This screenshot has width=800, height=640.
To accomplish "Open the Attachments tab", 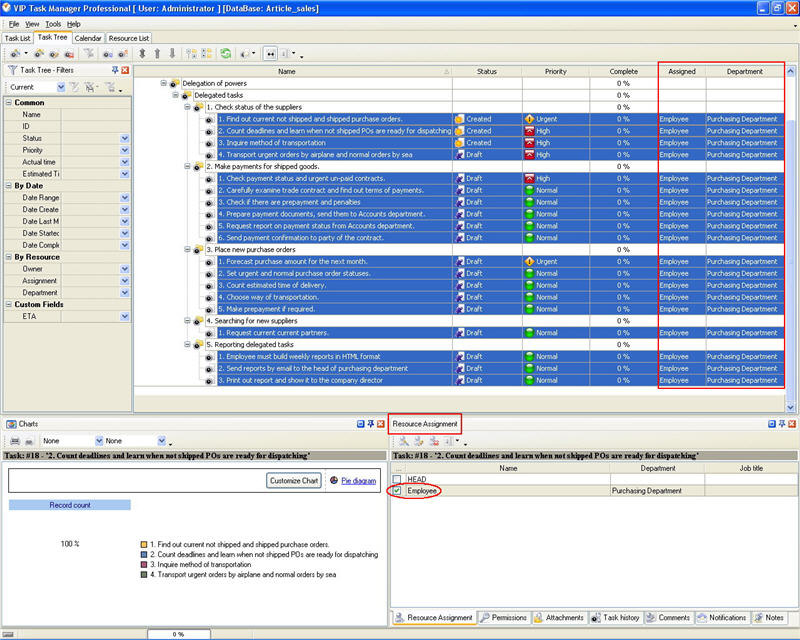I will [x=559, y=618].
